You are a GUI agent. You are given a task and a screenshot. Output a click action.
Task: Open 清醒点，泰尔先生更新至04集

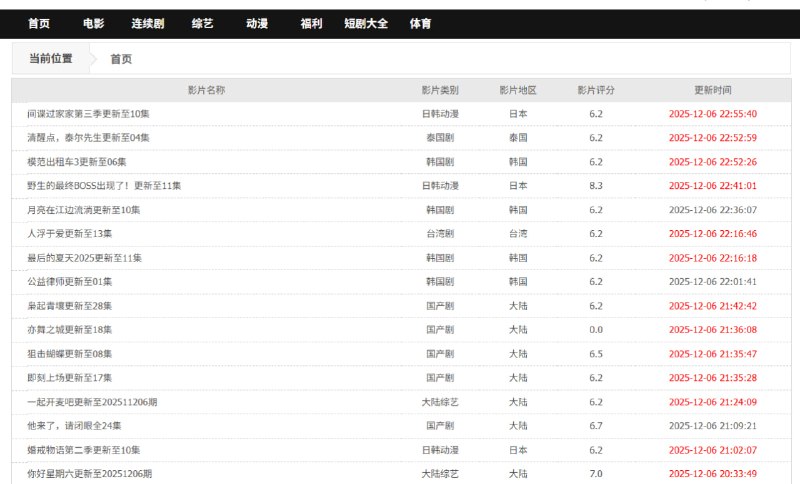pyautogui.click(x=88, y=138)
